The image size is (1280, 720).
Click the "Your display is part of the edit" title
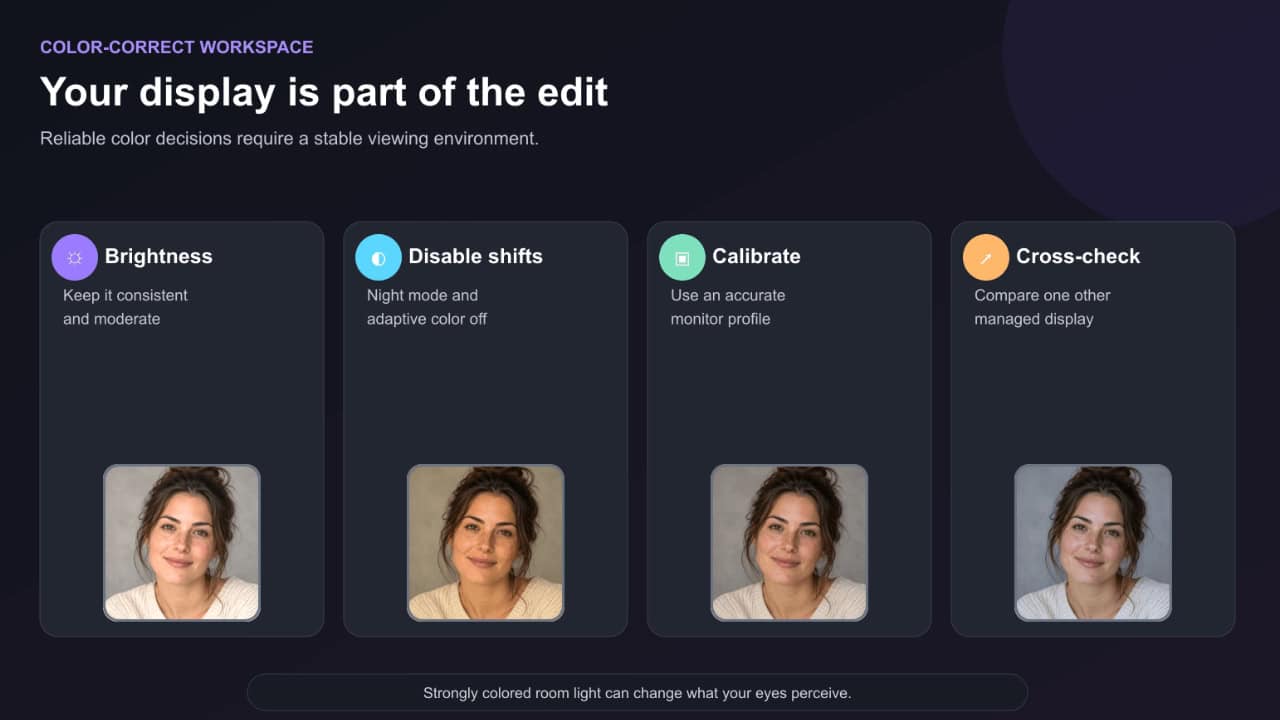point(324,92)
